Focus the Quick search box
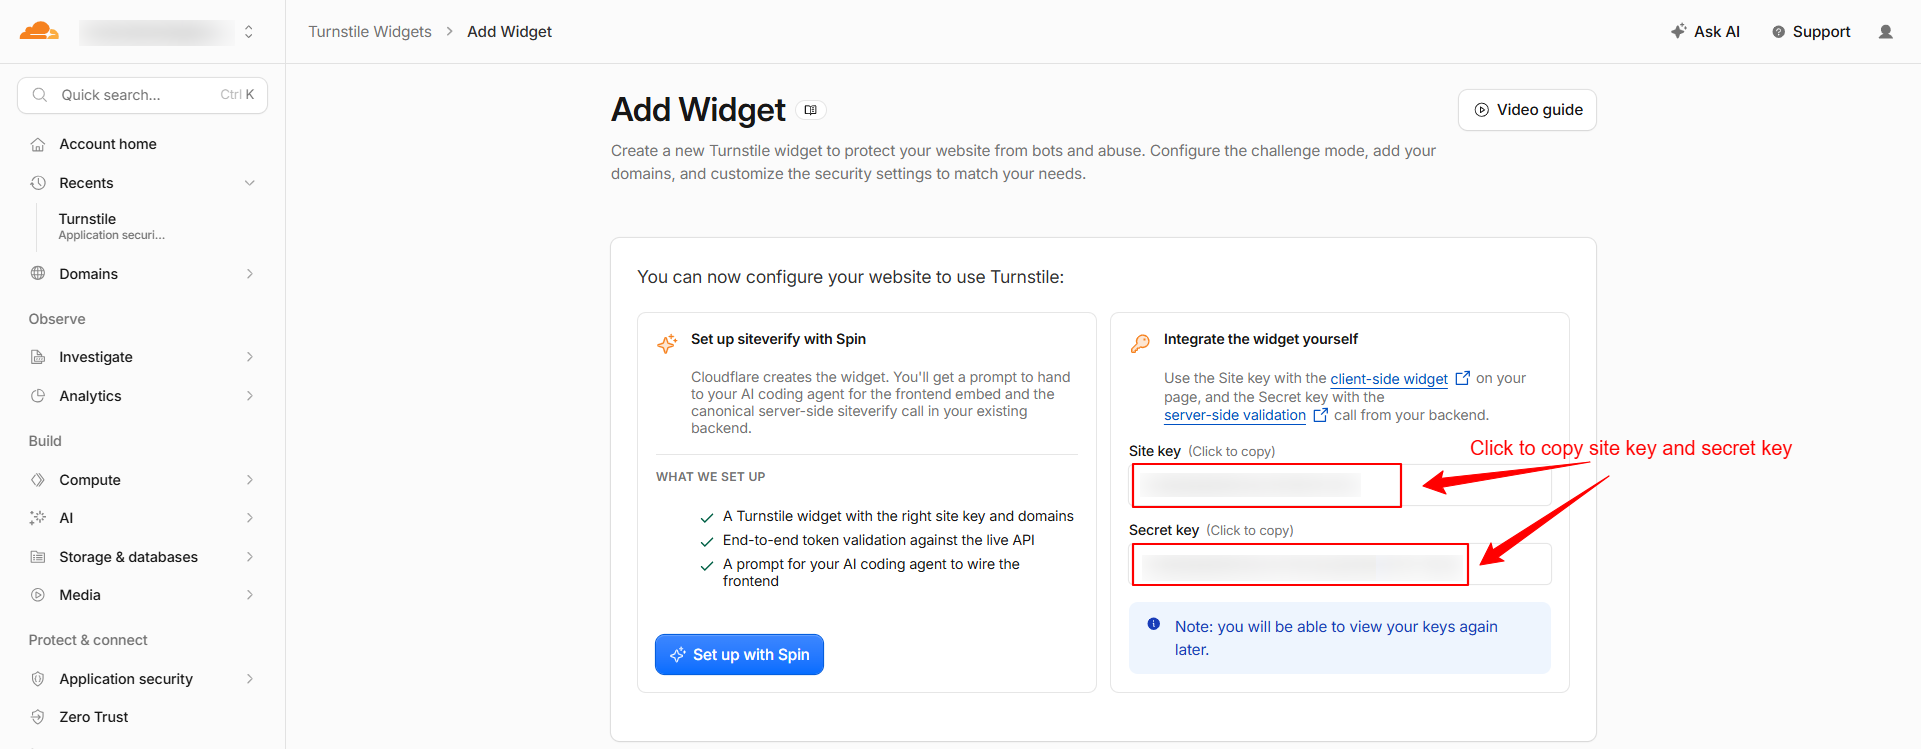This screenshot has width=1921, height=749. pos(142,95)
